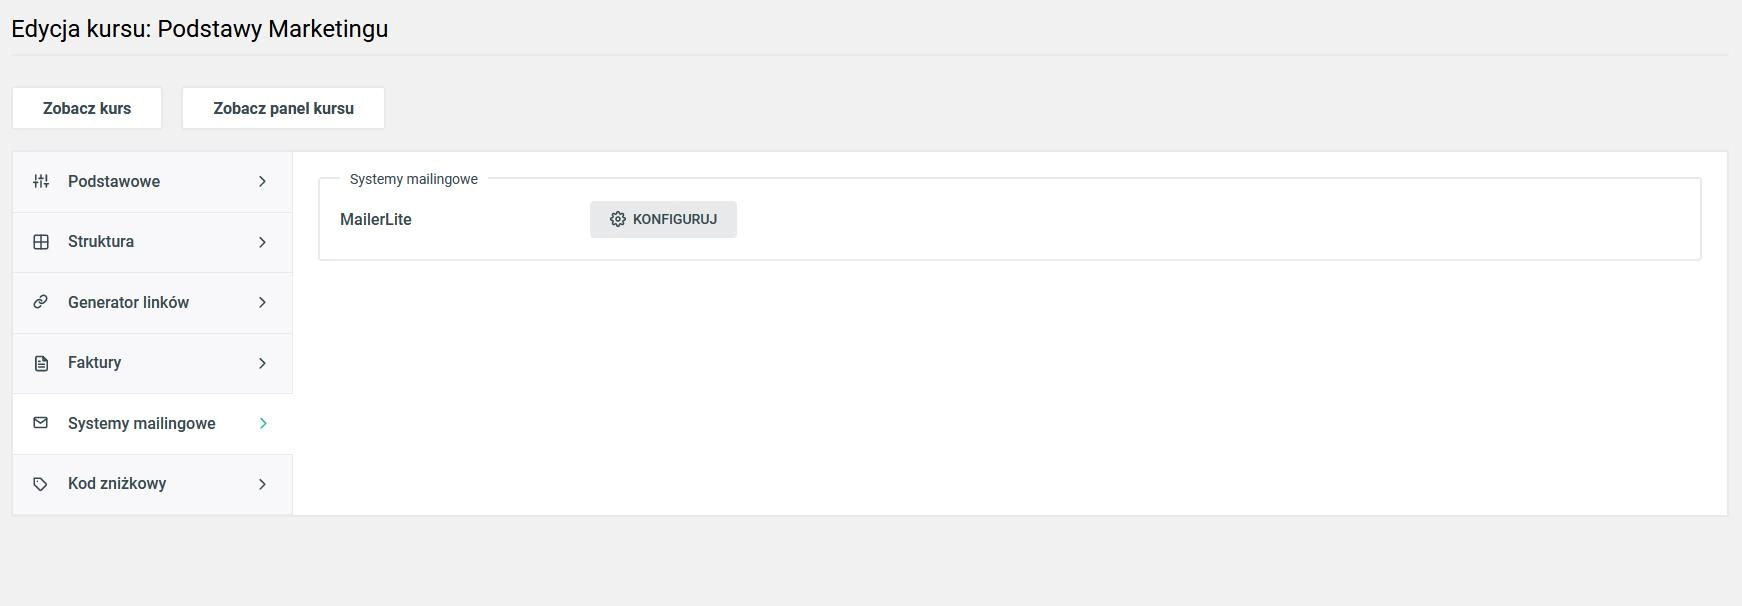This screenshot has width=1742, height=606.
Task: Configure MailerLite with KONFIGURUJ button
Action: [x=663, y=219]
